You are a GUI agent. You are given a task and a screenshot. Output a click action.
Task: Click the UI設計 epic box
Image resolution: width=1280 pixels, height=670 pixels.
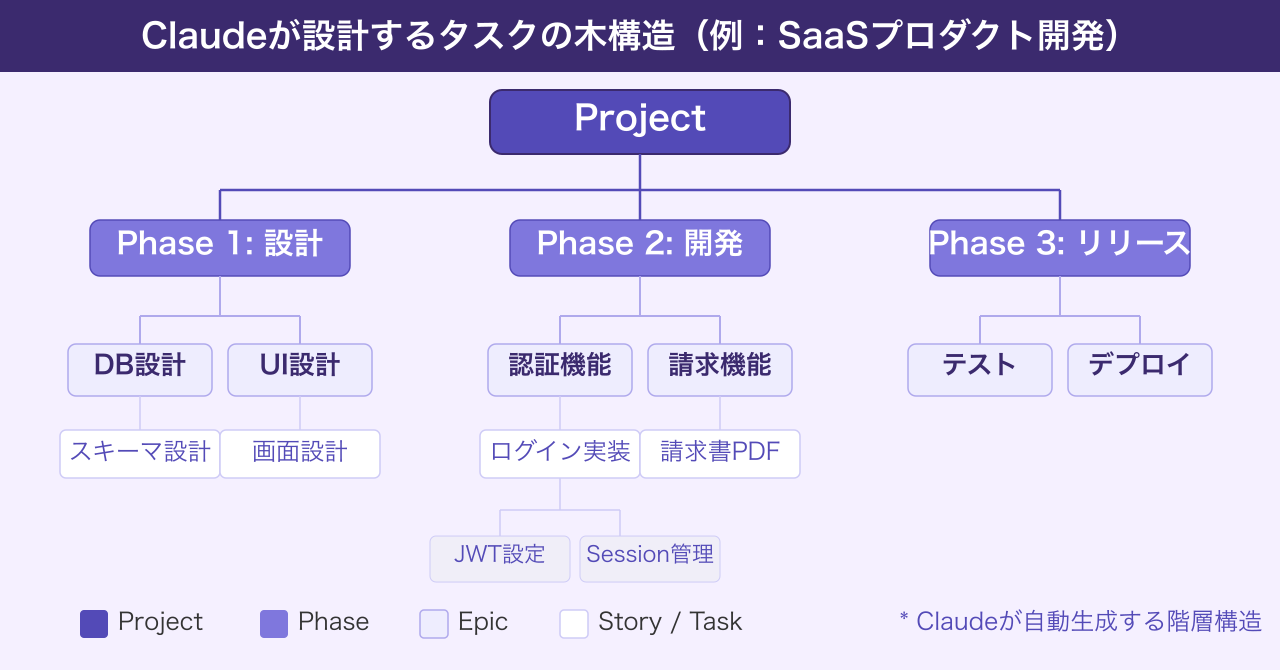(x=300, y=369)
